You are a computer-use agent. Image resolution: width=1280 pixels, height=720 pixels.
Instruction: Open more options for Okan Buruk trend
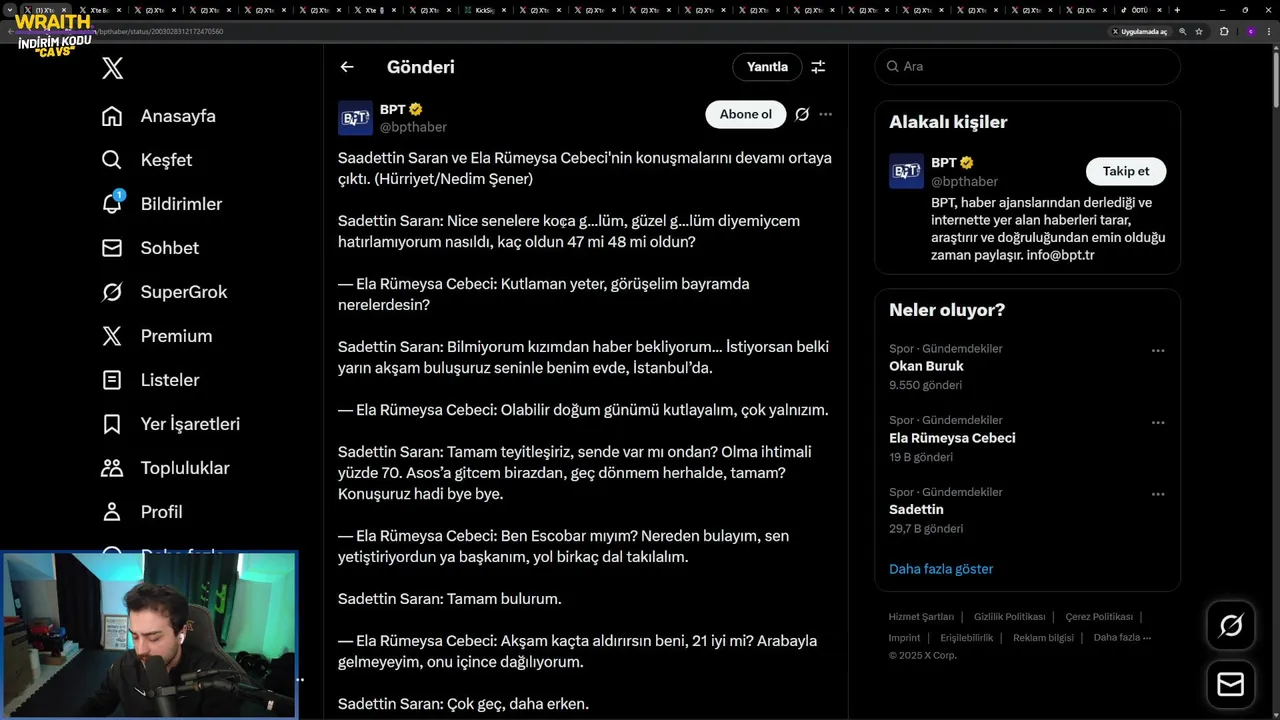click(1158, 351)
